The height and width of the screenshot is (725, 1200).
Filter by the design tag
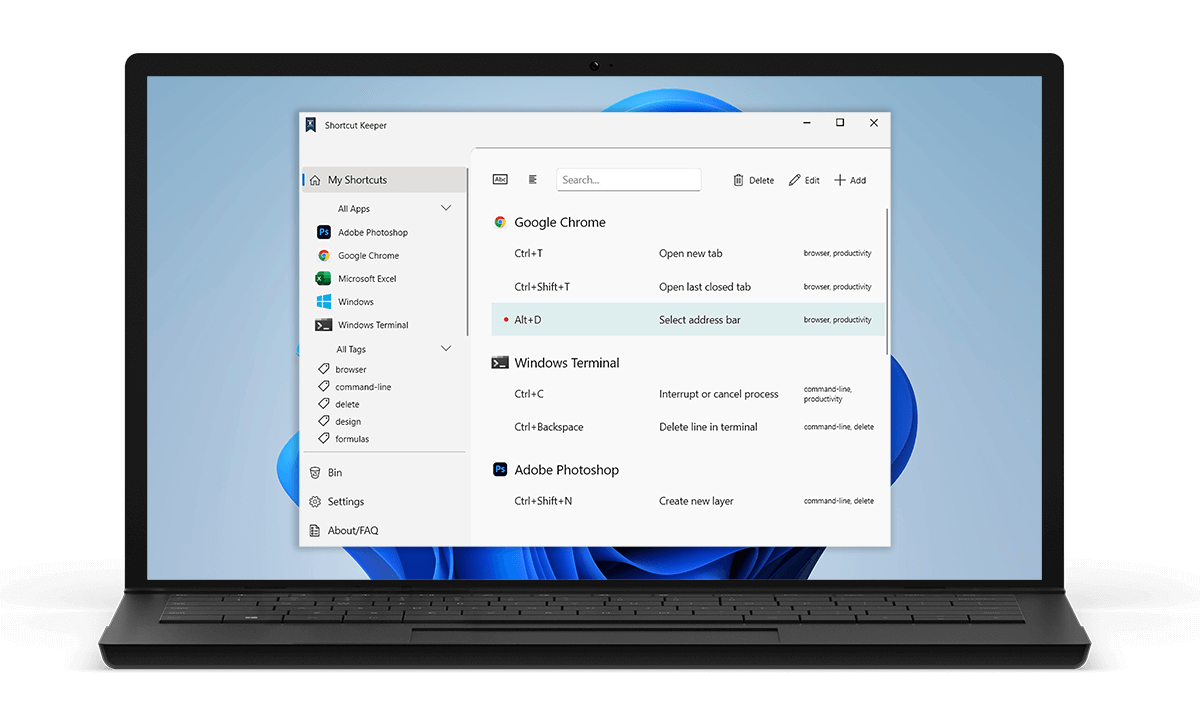pos(340,422)
